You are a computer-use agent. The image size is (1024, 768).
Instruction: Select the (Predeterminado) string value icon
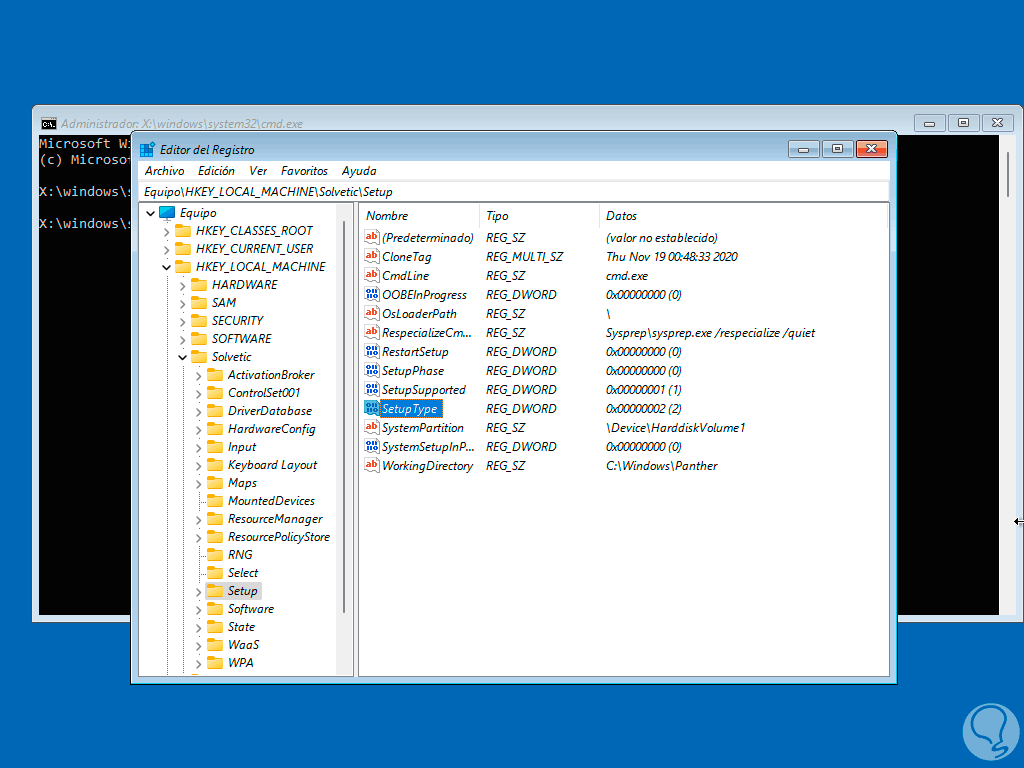(x=372, y=237)
